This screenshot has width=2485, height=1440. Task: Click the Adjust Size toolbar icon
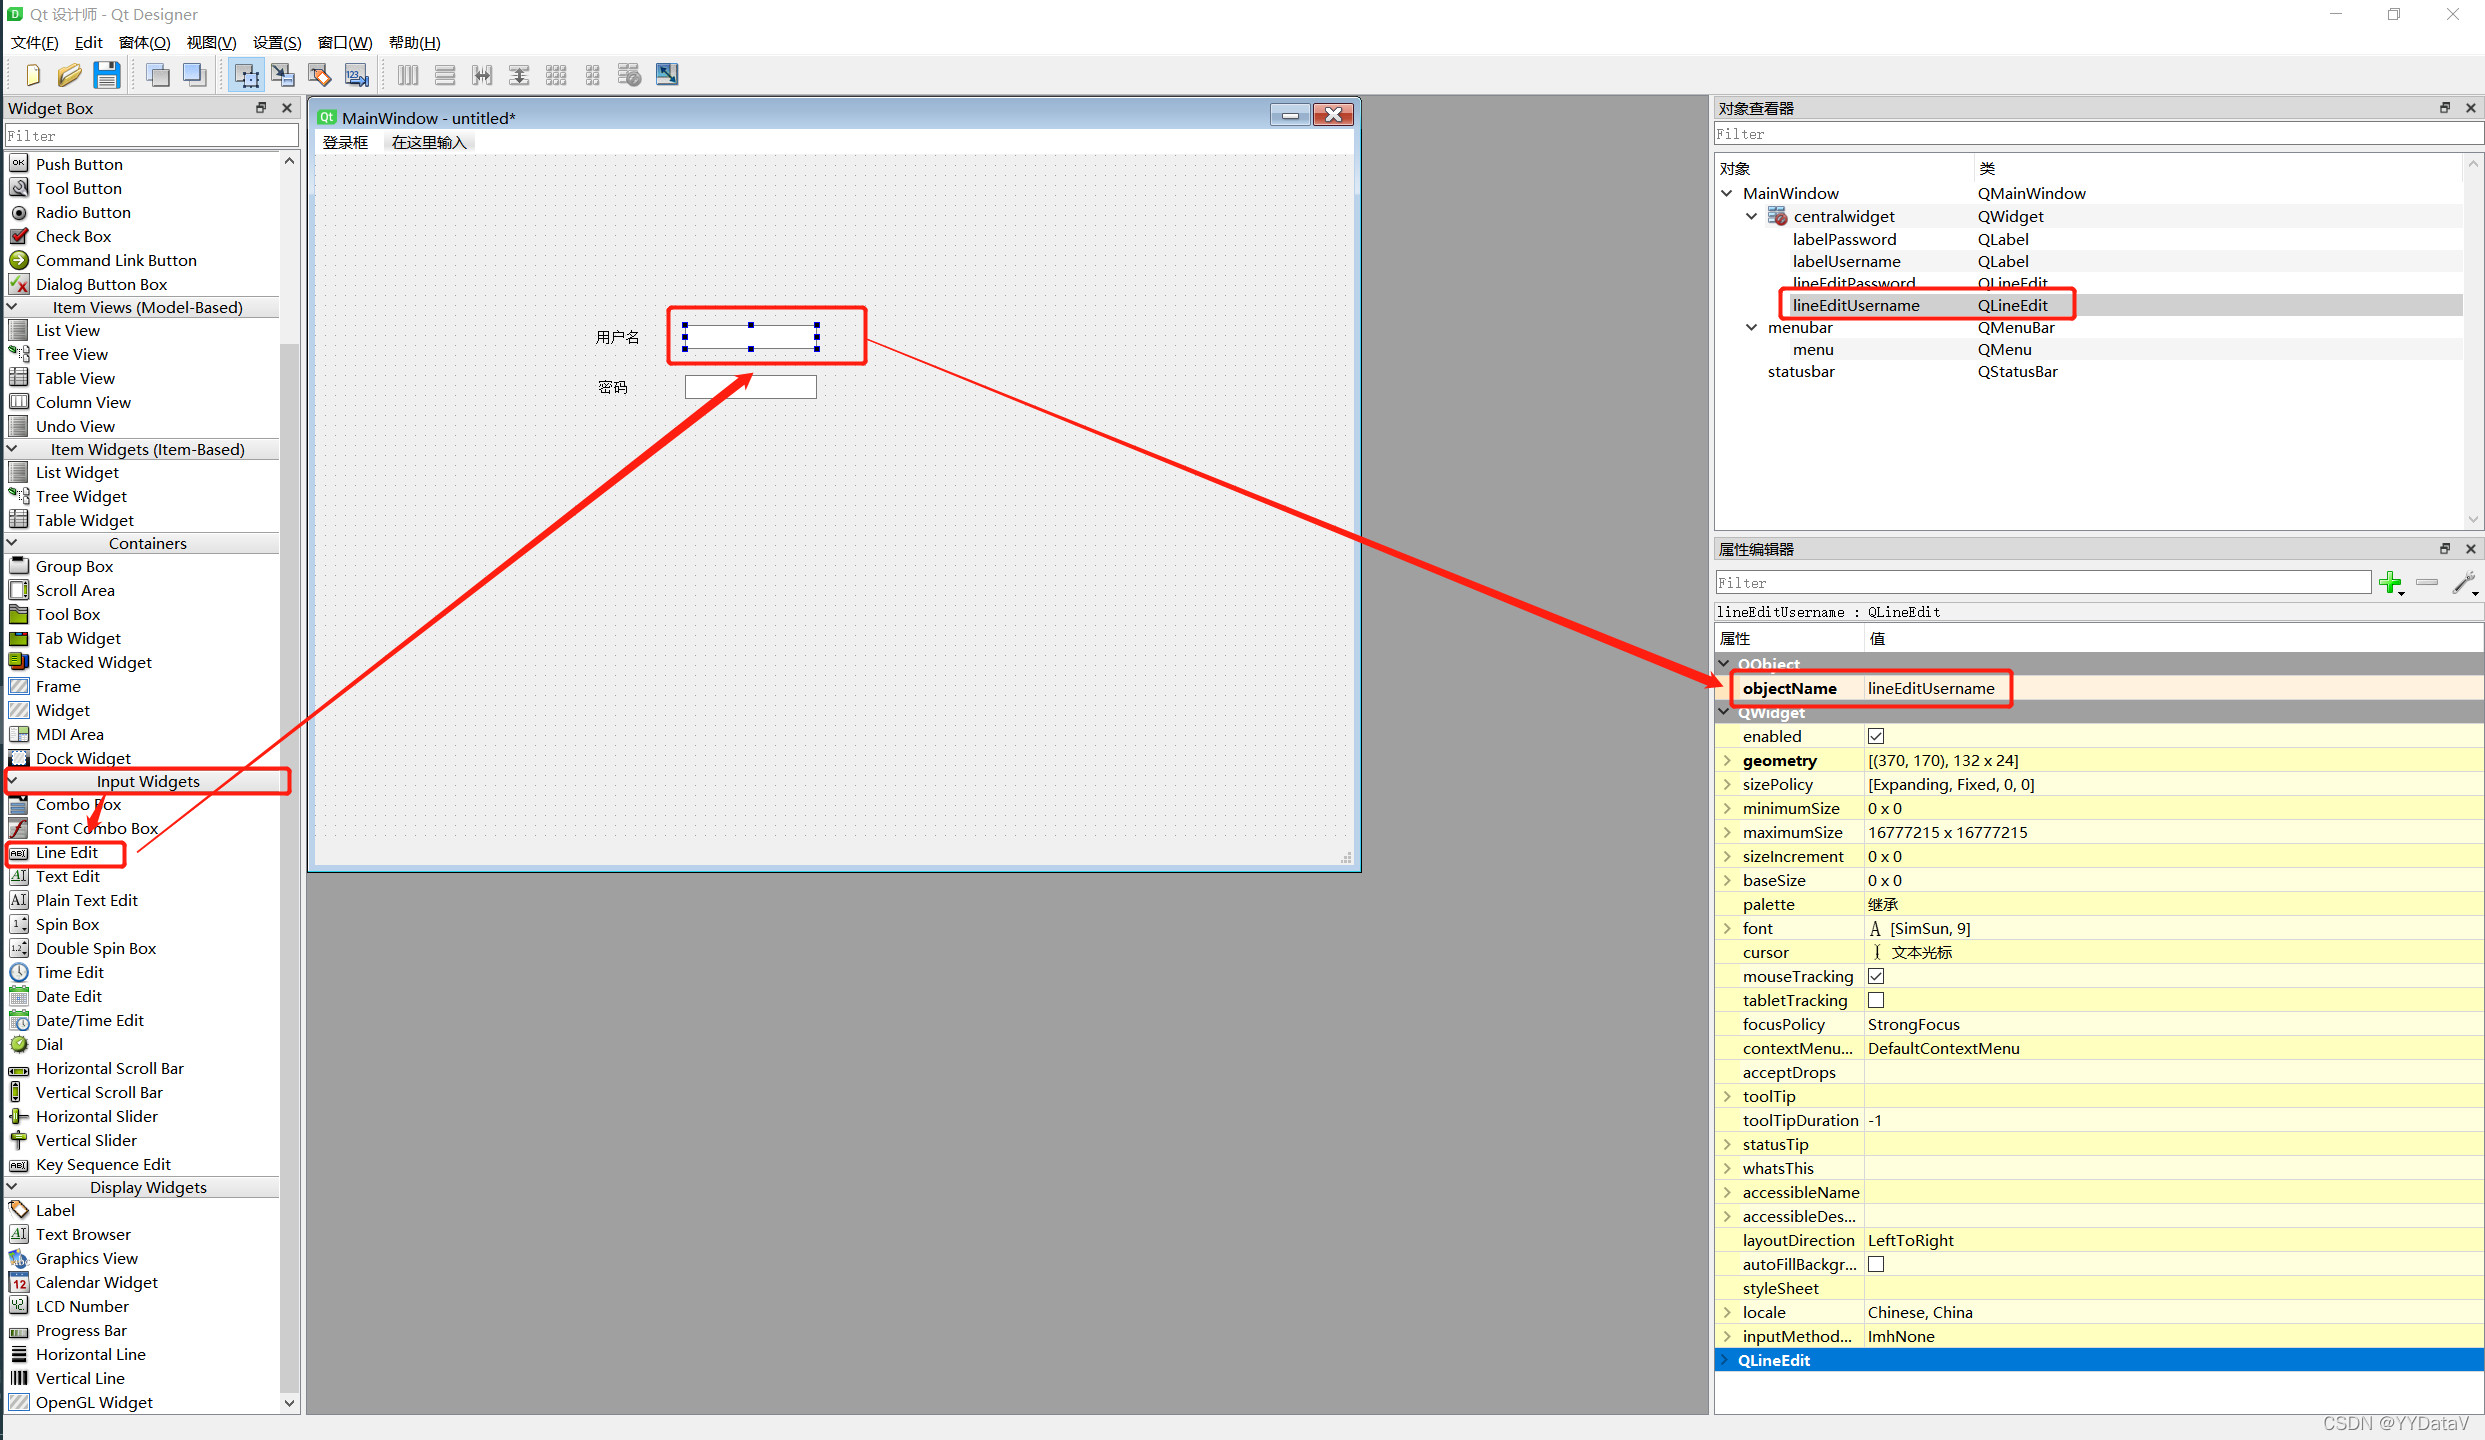click(667, 75)
